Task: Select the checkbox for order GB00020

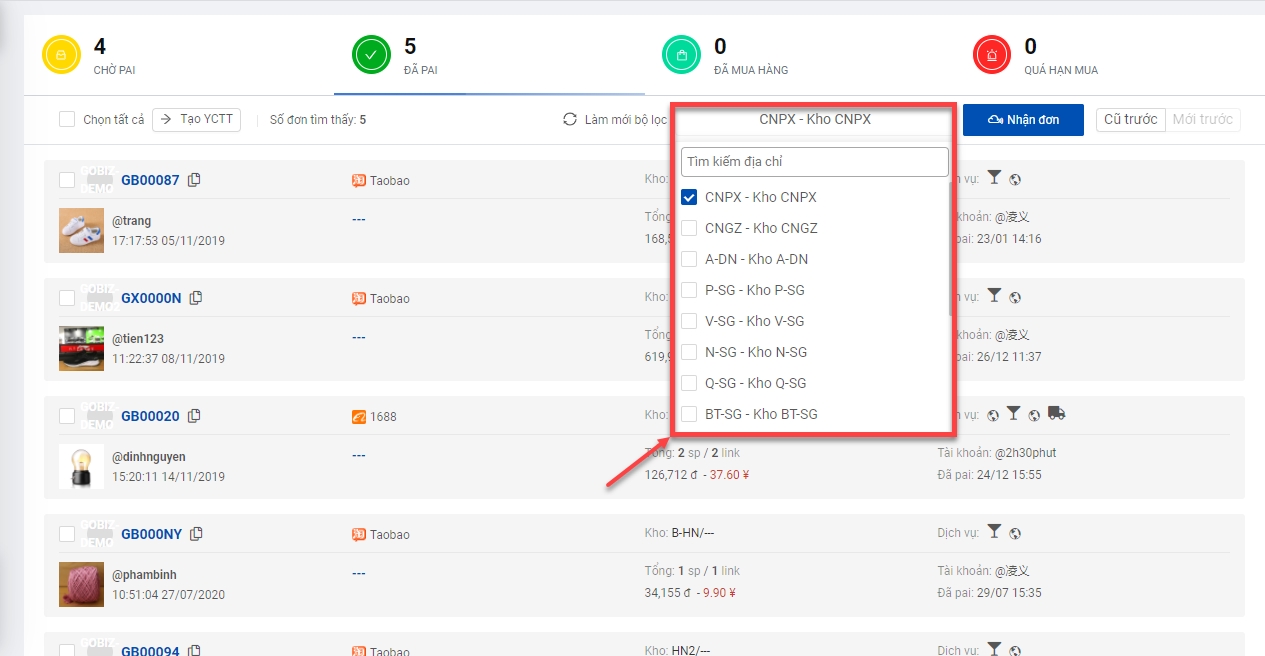Action: 67,416
